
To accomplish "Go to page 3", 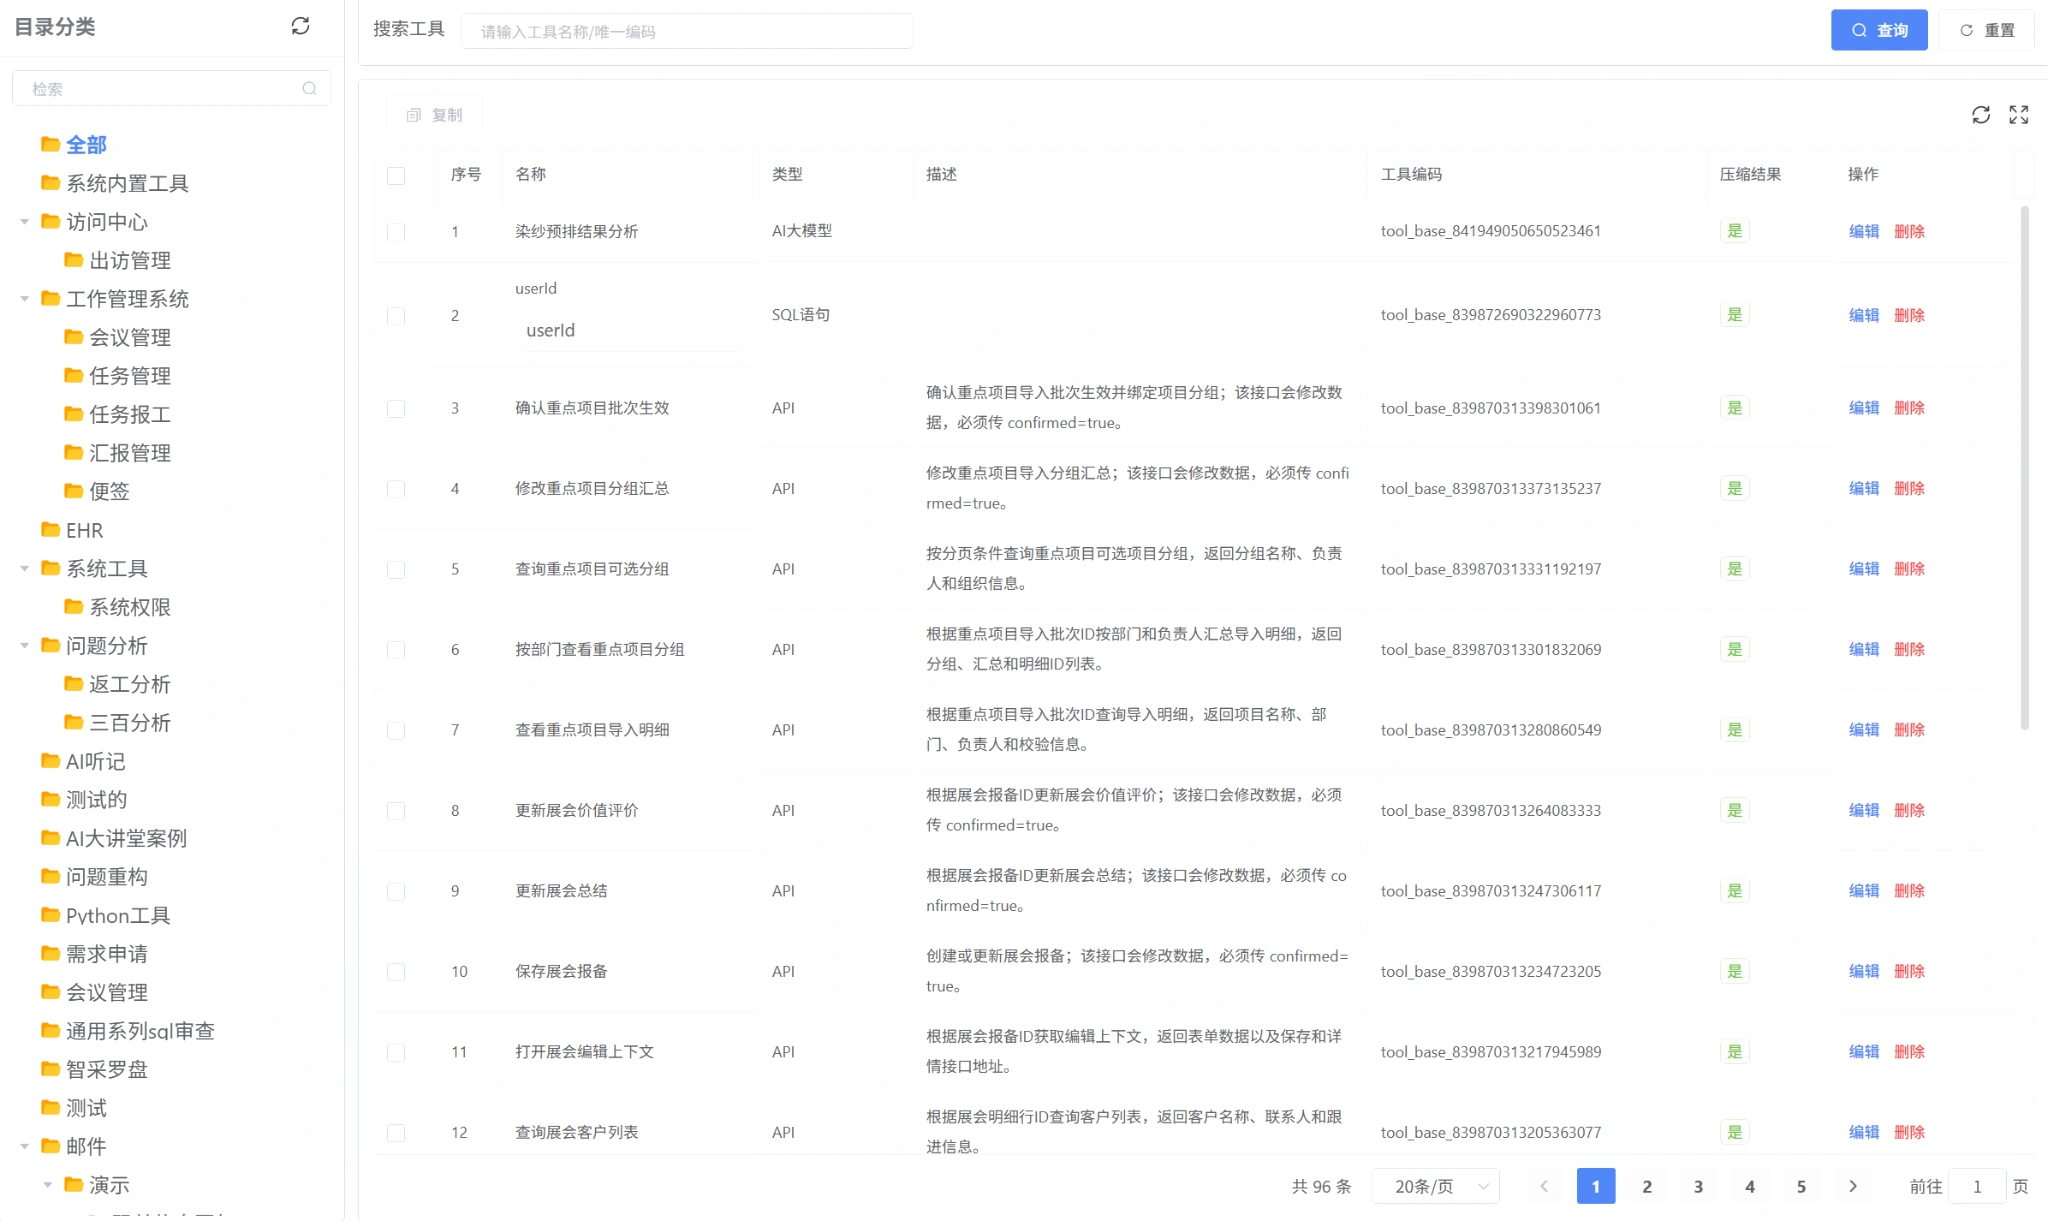I will click(x=1698, y=1186).
